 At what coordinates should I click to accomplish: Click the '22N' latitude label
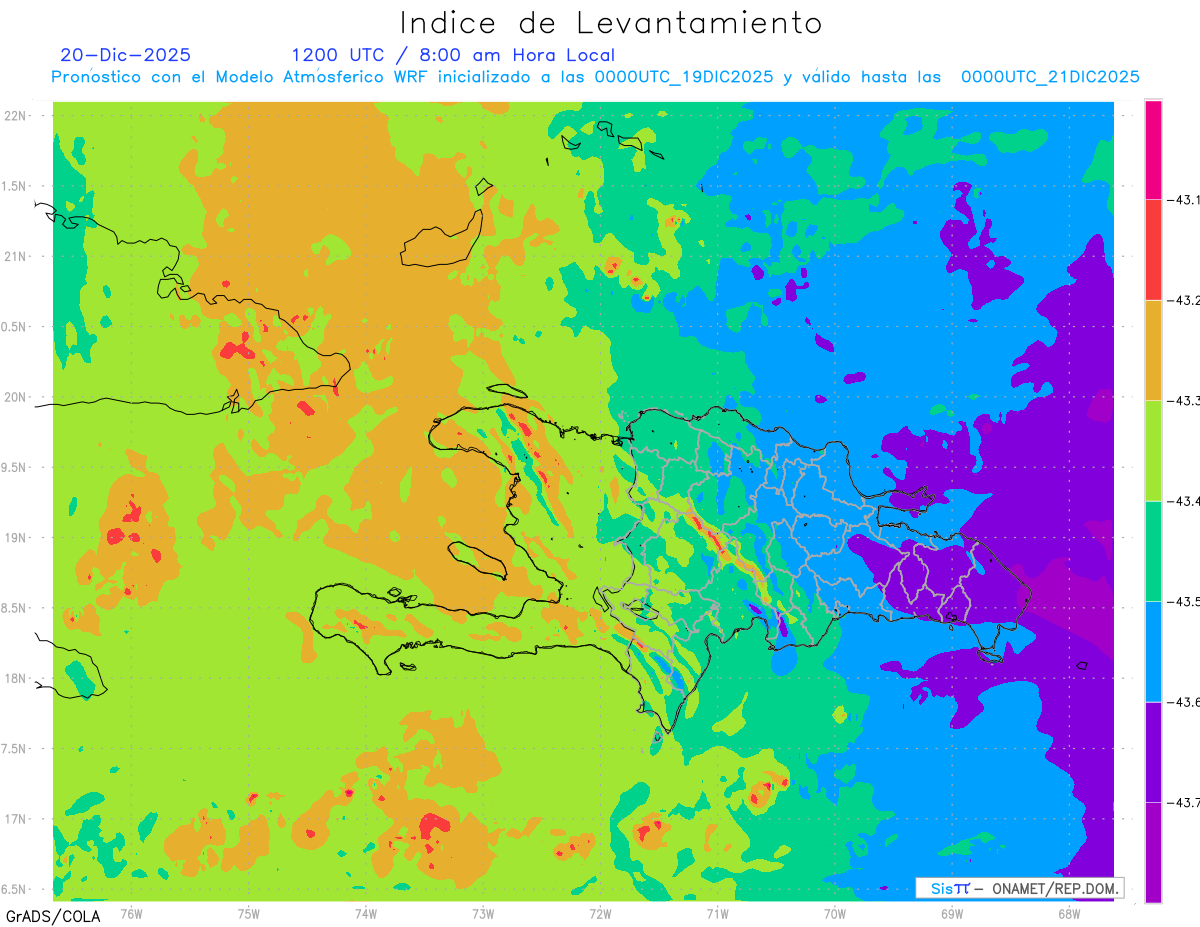16,116
